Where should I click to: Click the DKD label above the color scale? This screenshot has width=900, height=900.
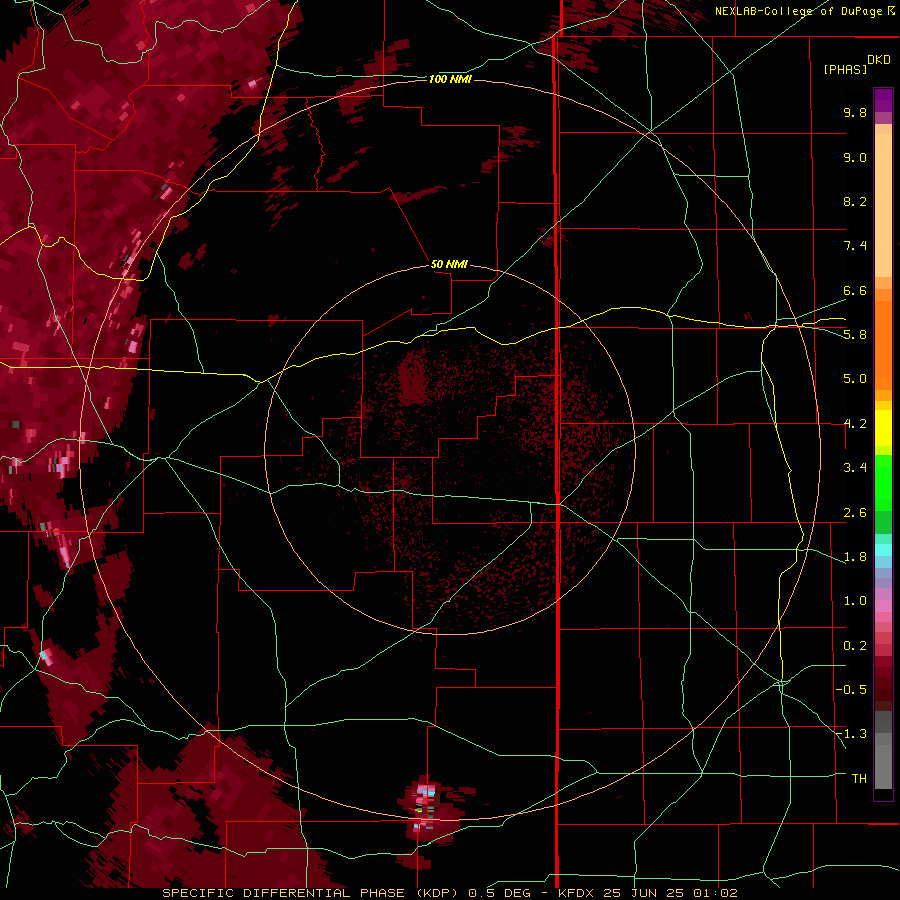(x=879, y=60)
